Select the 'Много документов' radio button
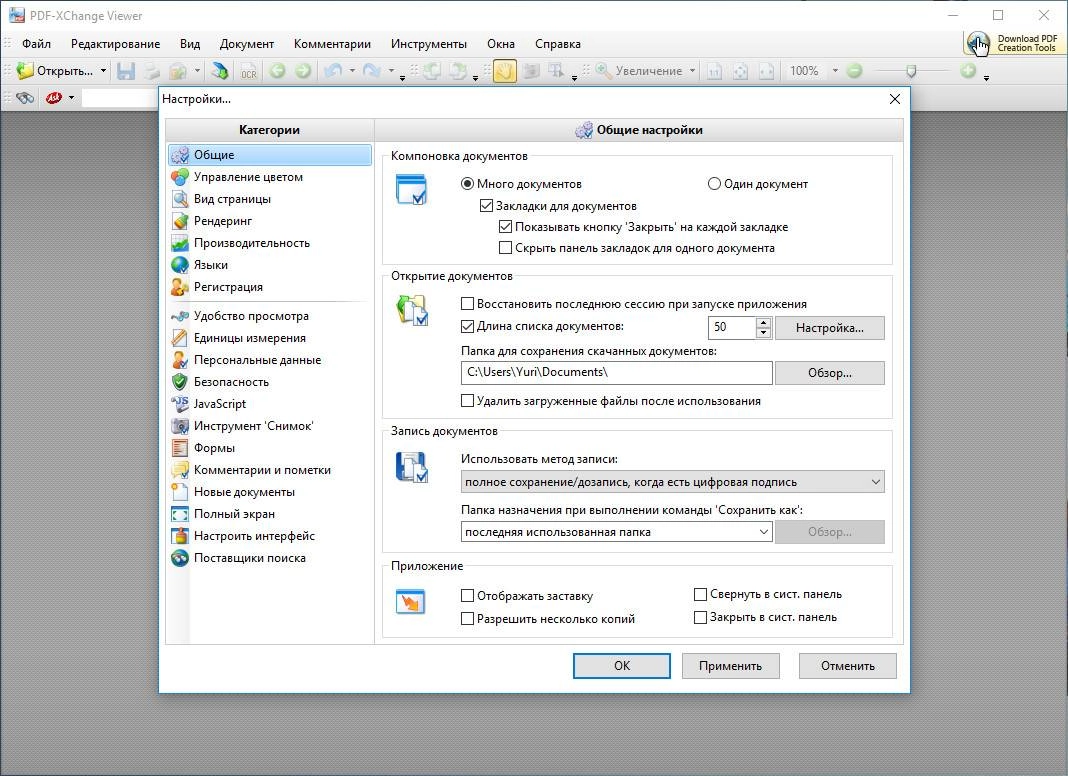Viewport: 1068px width, 776px height. click(467, 184)
